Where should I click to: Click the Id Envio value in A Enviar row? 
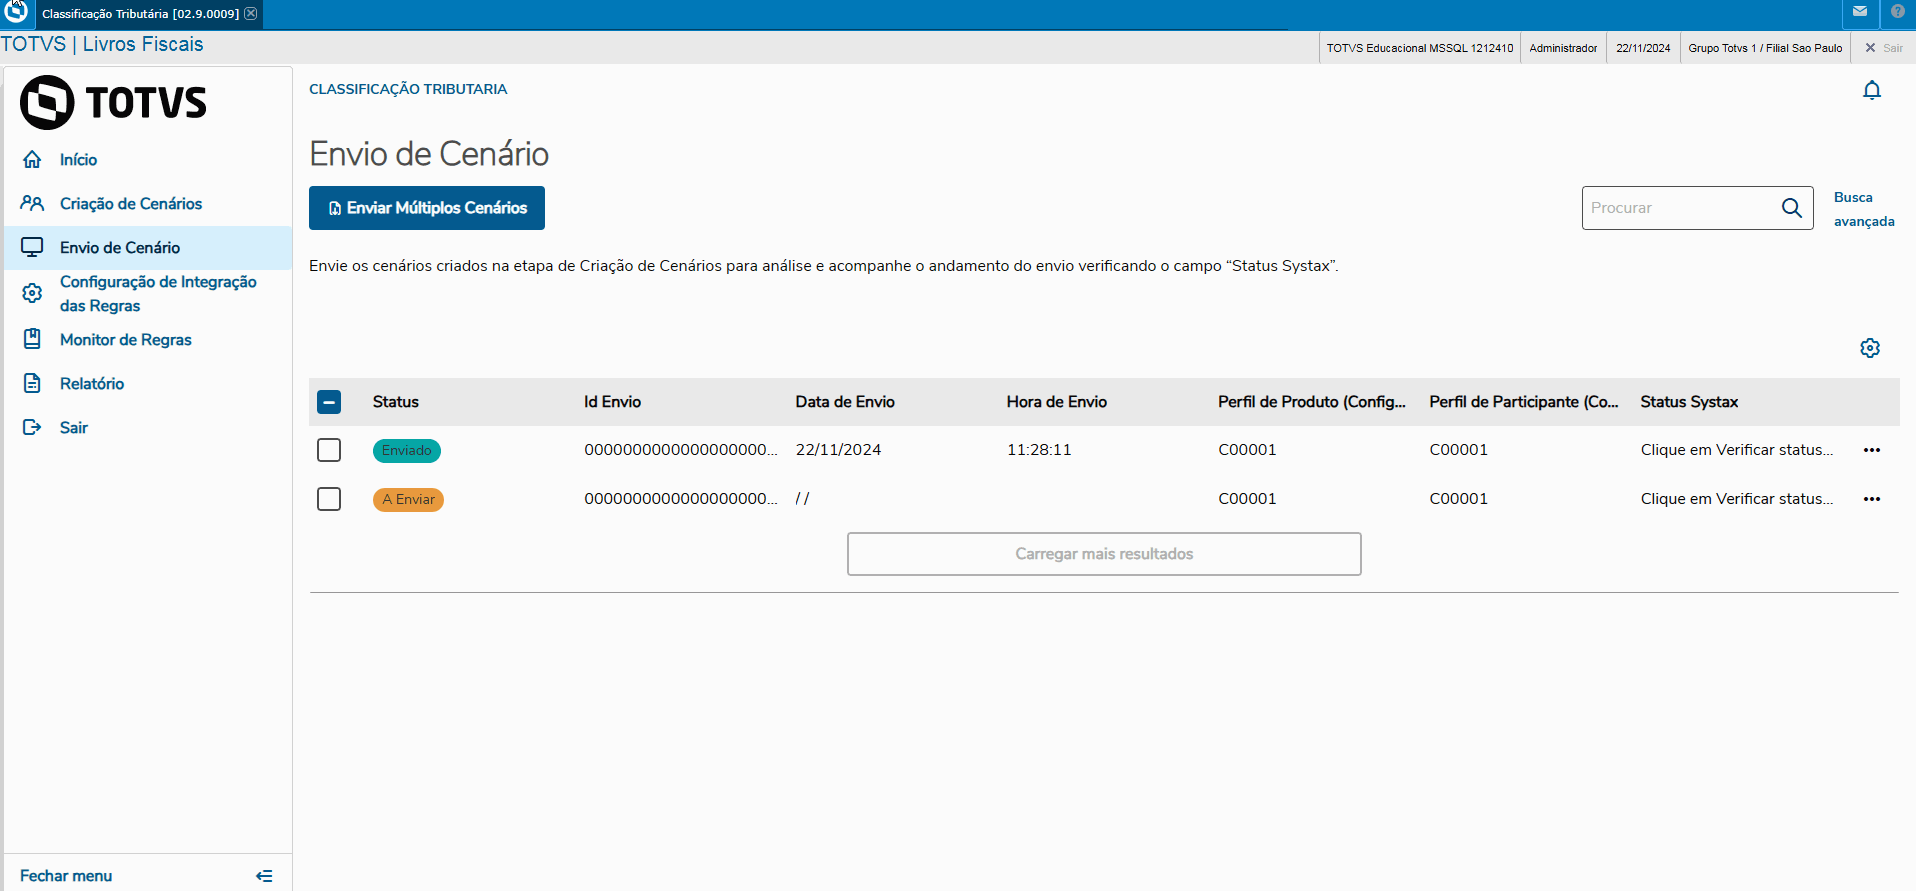tap(681, 499)
